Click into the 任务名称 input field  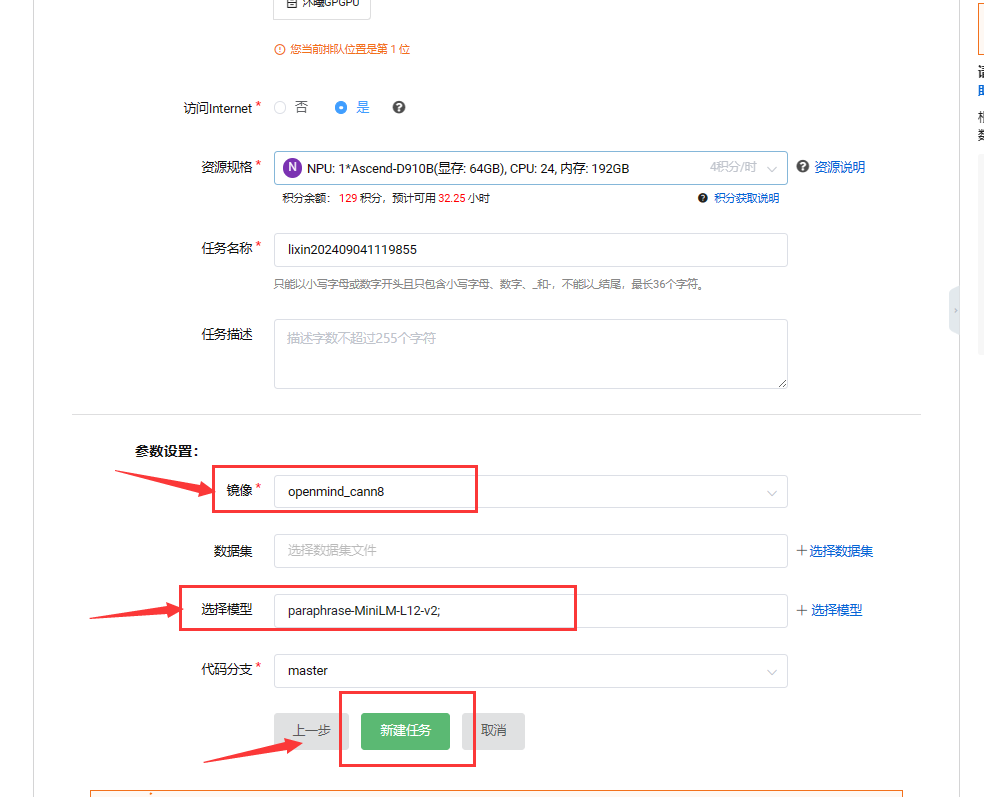pos(530,250)
